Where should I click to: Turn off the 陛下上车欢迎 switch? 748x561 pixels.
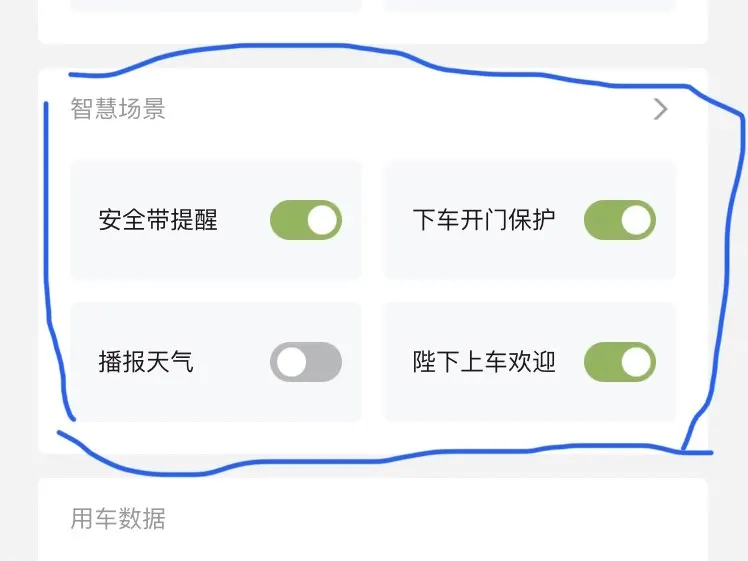(x=620, y=362)
